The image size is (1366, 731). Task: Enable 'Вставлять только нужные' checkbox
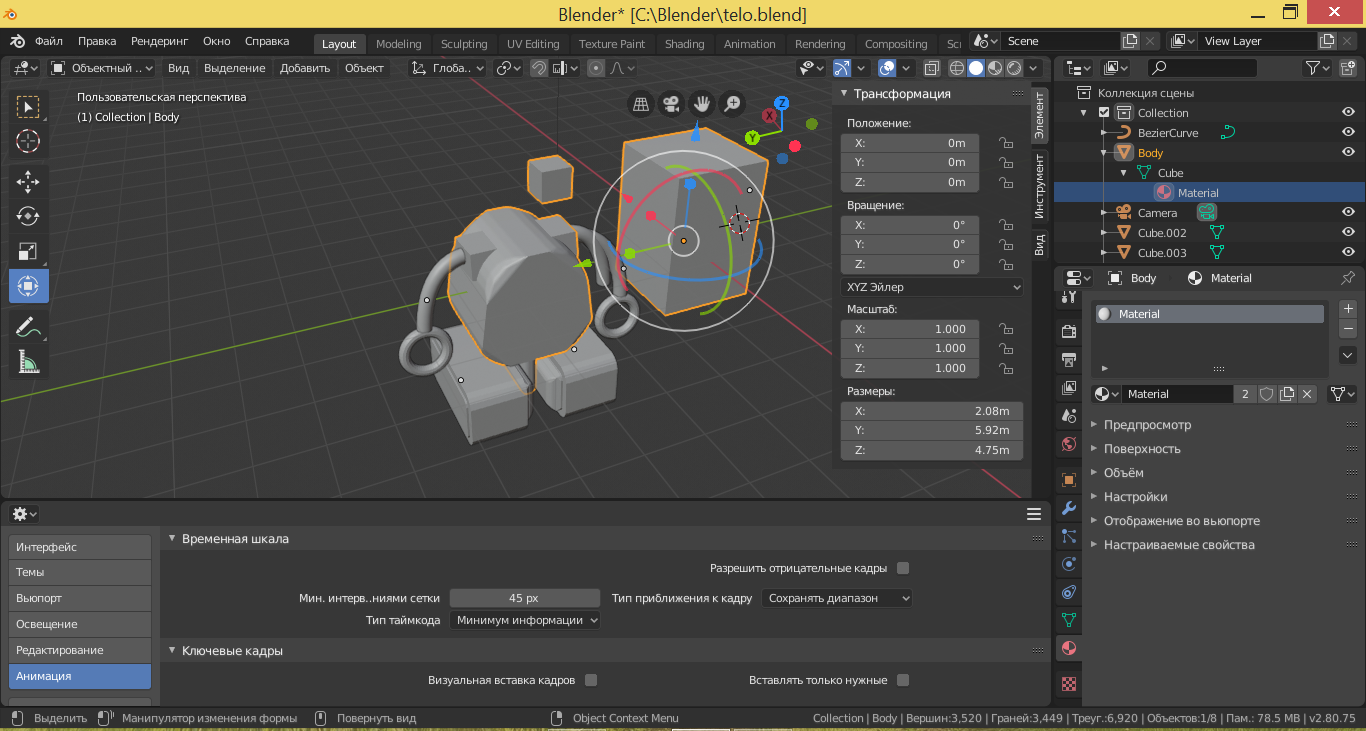click(903, 680)
